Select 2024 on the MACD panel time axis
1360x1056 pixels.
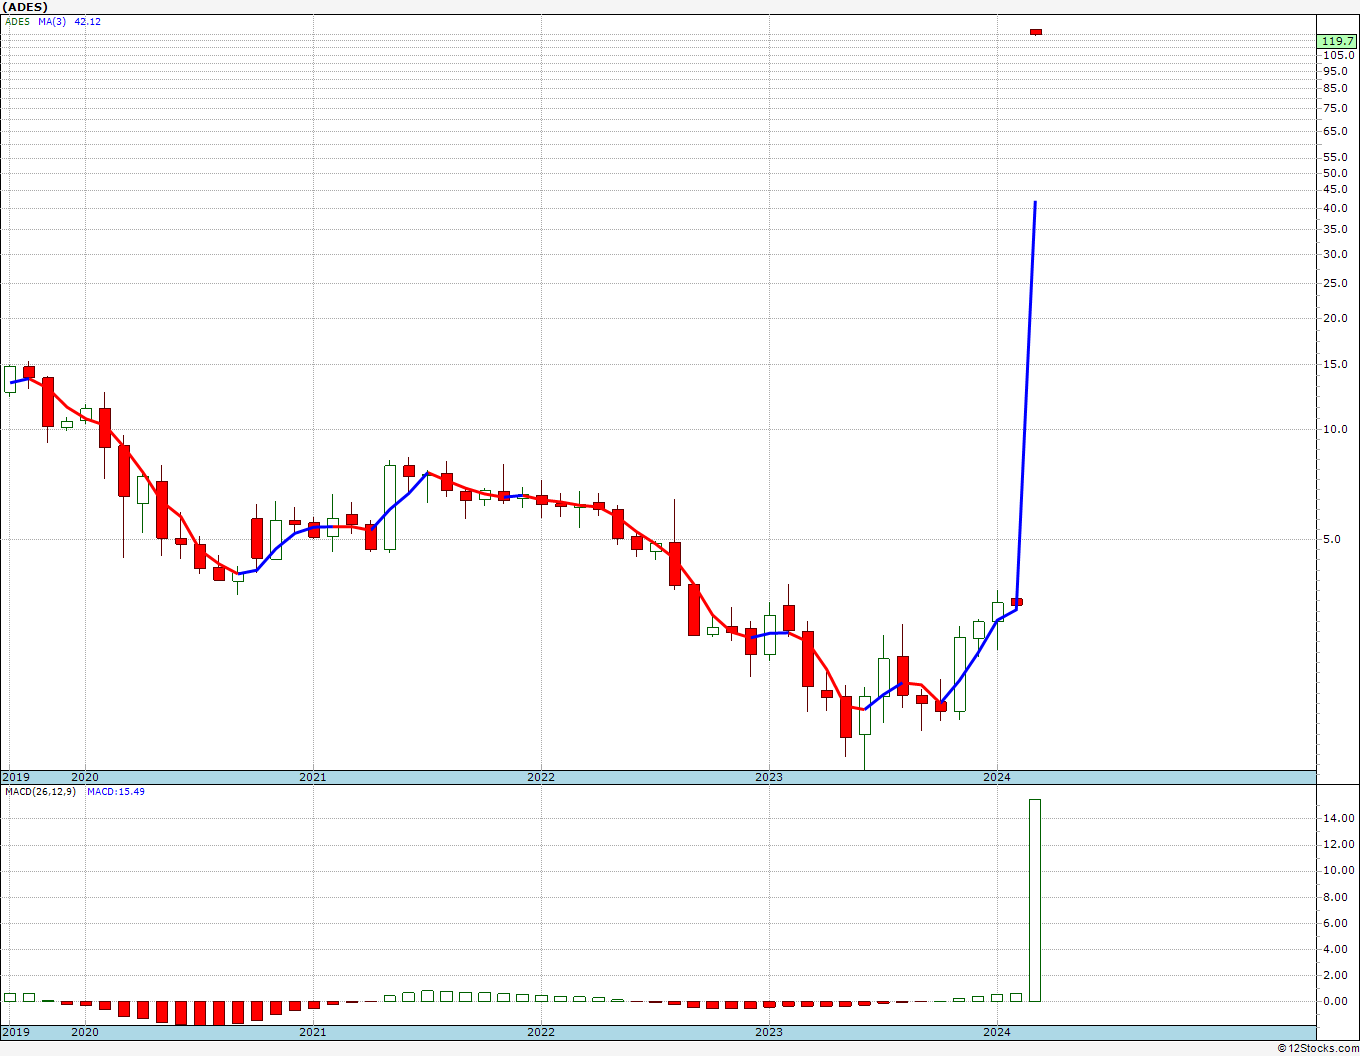click(x=997, y=1032)
